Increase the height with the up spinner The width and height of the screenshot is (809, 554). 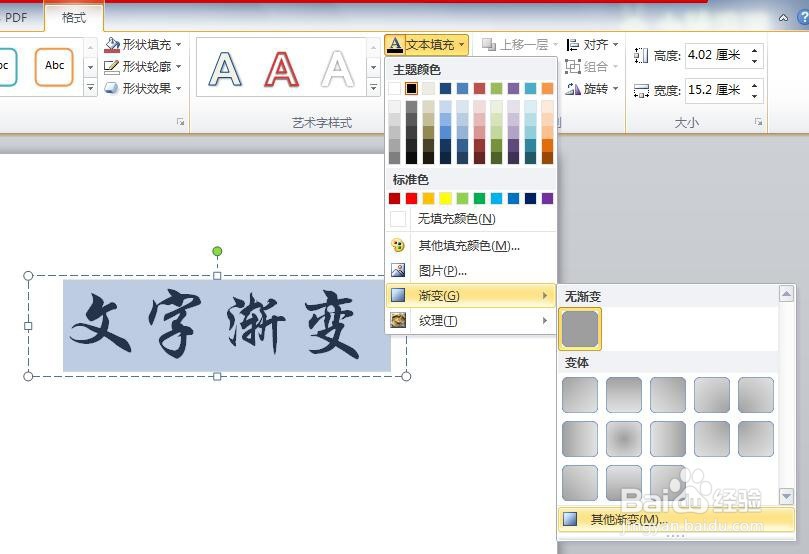[x=755, y=50]
